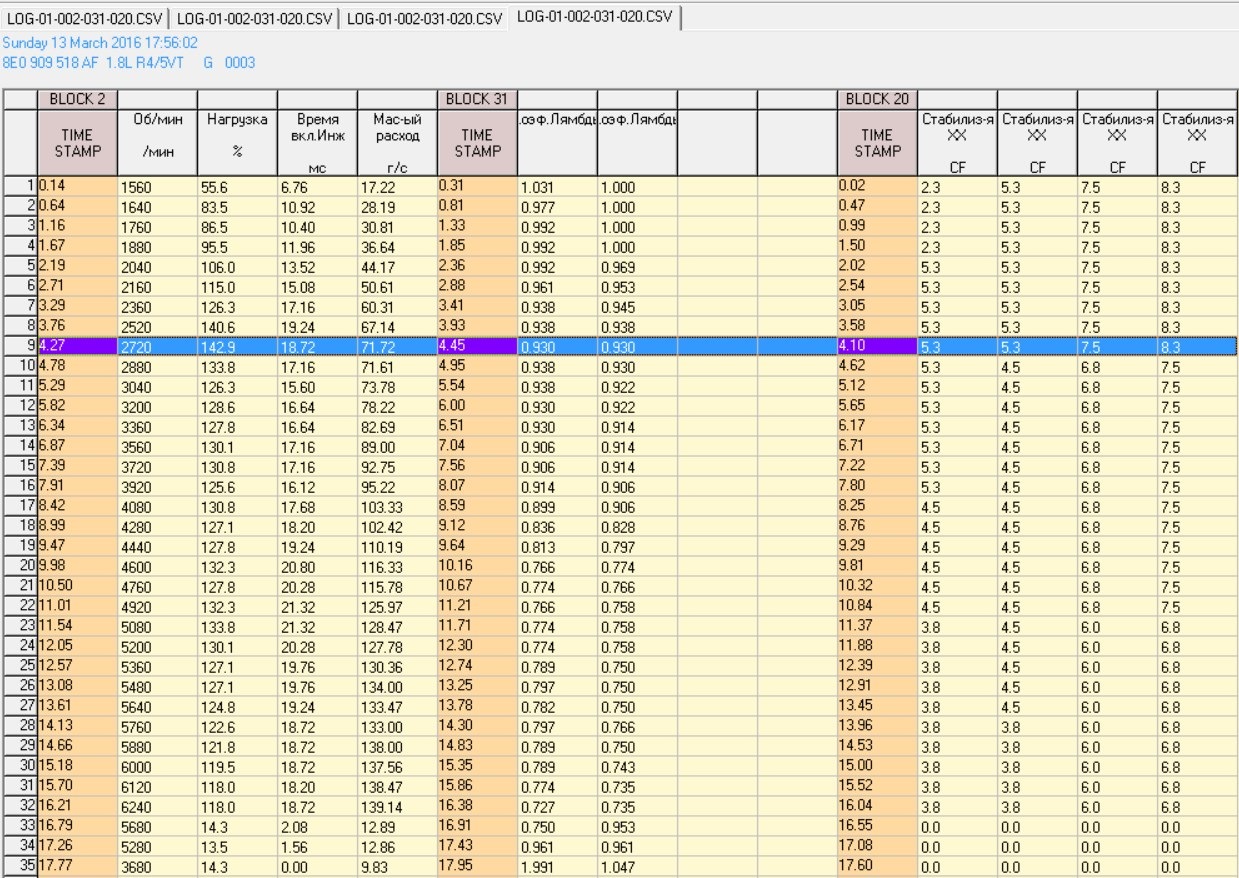
Task: Click the BLOCK 20 time stamp 15.00
Action: click(877, 767)
